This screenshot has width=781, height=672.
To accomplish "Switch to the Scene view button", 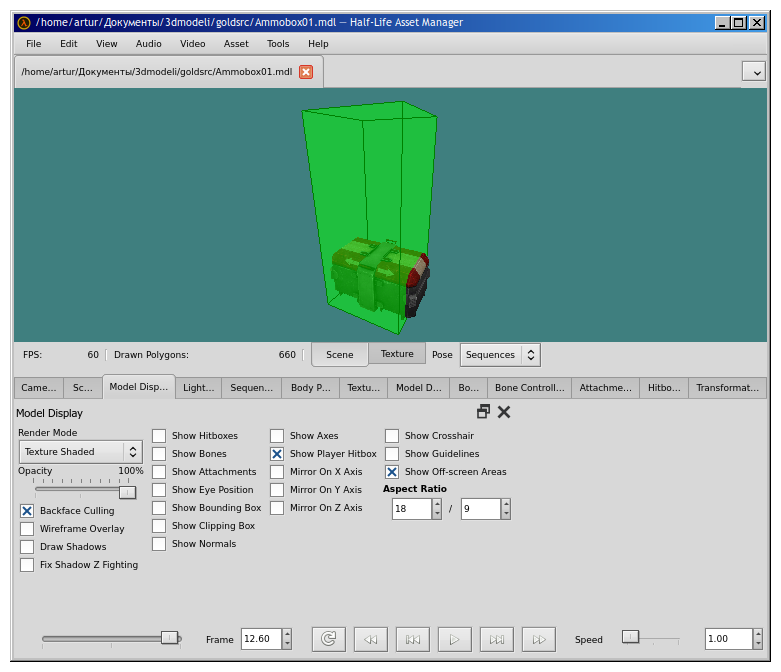I will (x=340, y=355).
